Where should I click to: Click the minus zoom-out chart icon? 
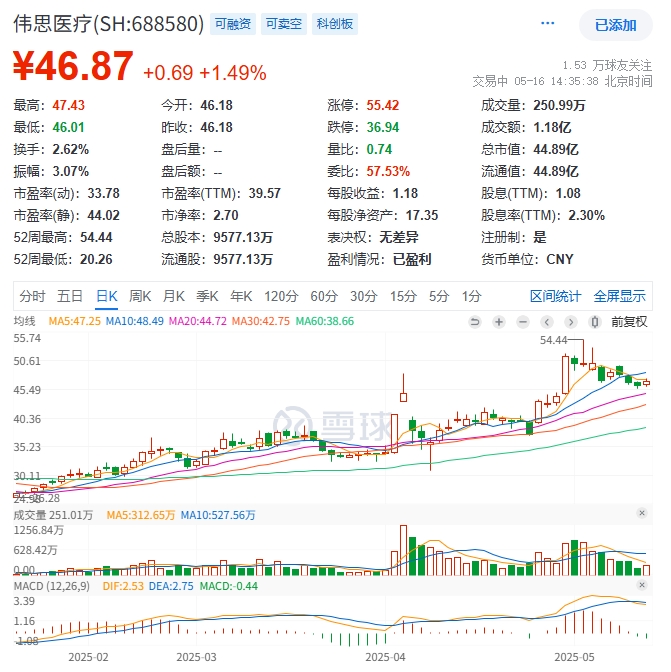click(523, 321)
